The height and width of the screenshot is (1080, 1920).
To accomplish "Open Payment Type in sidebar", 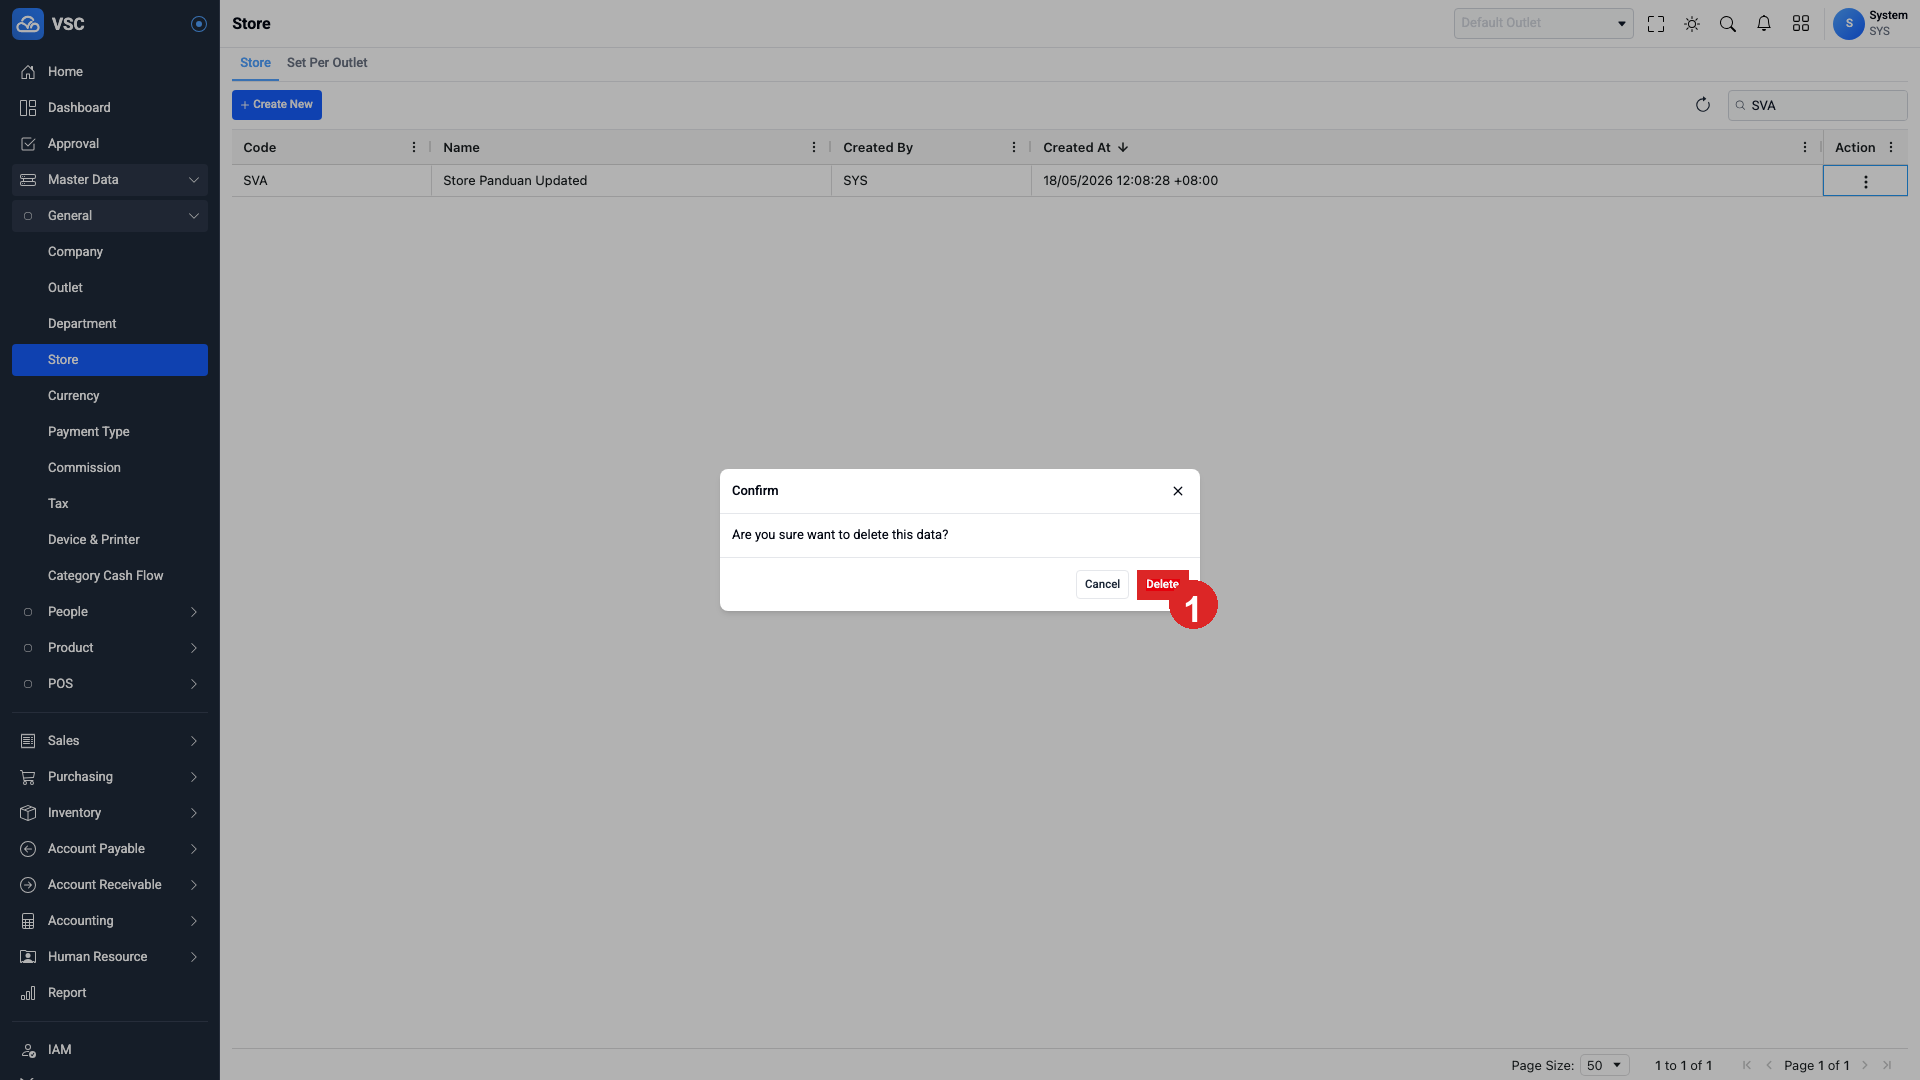I will pos(110,432).
